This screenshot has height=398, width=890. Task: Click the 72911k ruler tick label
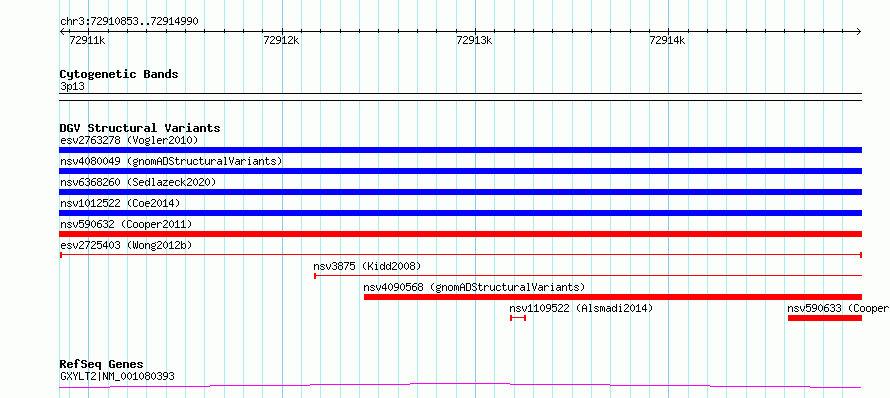tap(87, 41)
